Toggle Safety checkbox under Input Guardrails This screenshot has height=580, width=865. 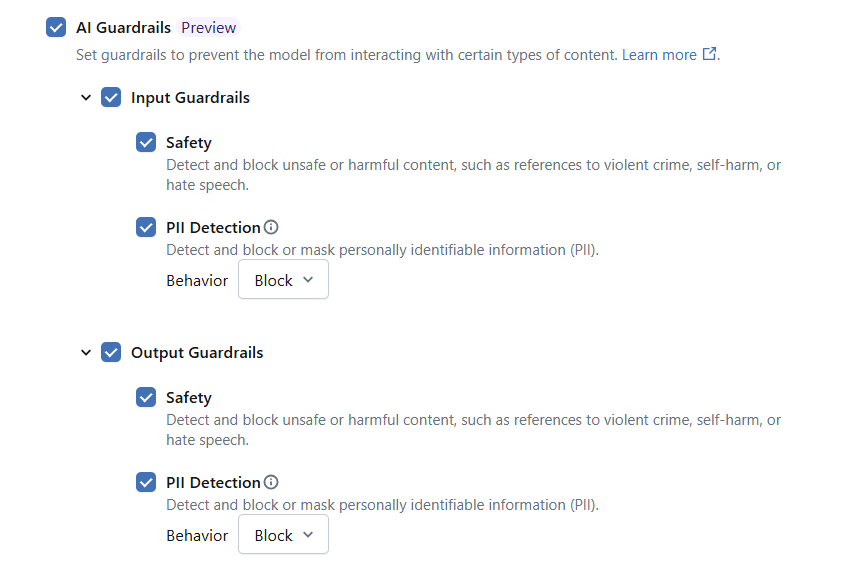(146, 143)
